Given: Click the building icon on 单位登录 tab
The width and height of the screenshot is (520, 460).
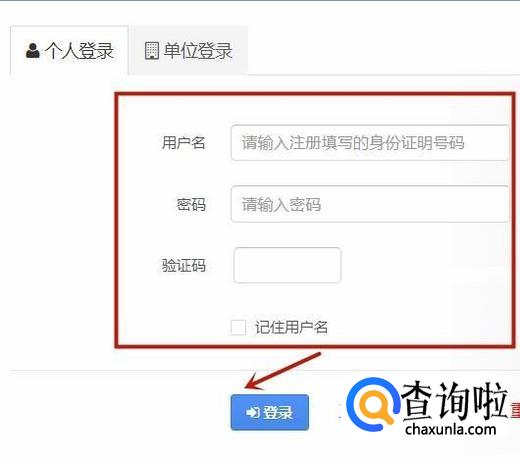Looking at the screenshot, I should (x=152, y=50).
